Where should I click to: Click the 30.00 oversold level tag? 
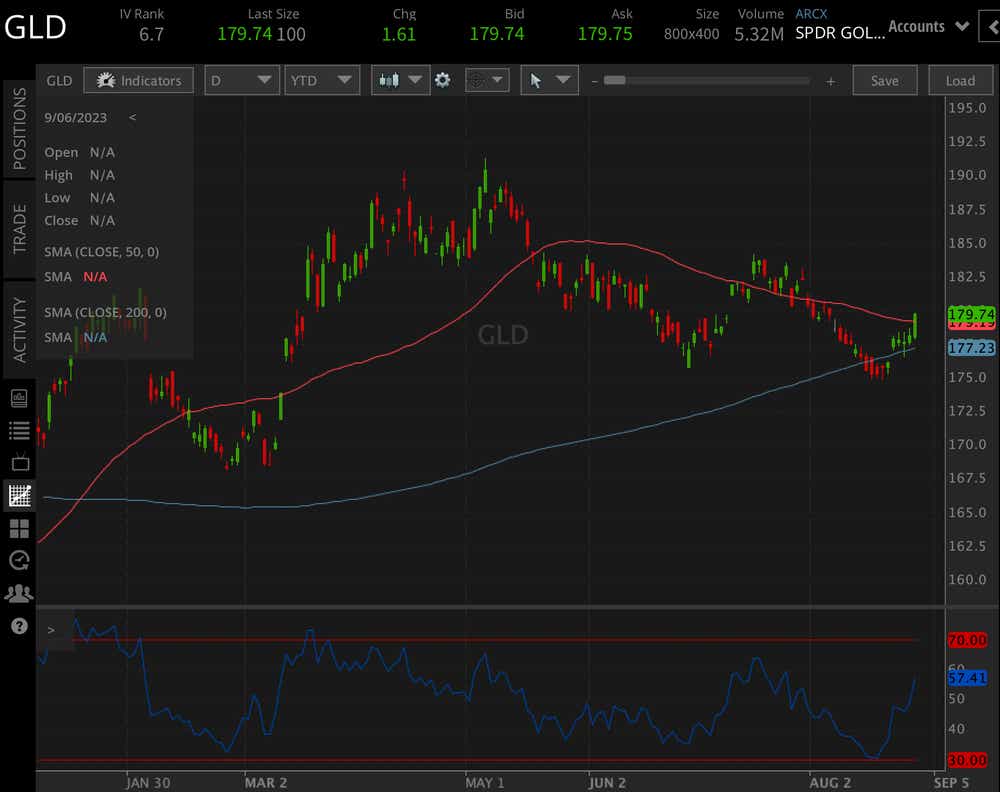tap(967, 760)
